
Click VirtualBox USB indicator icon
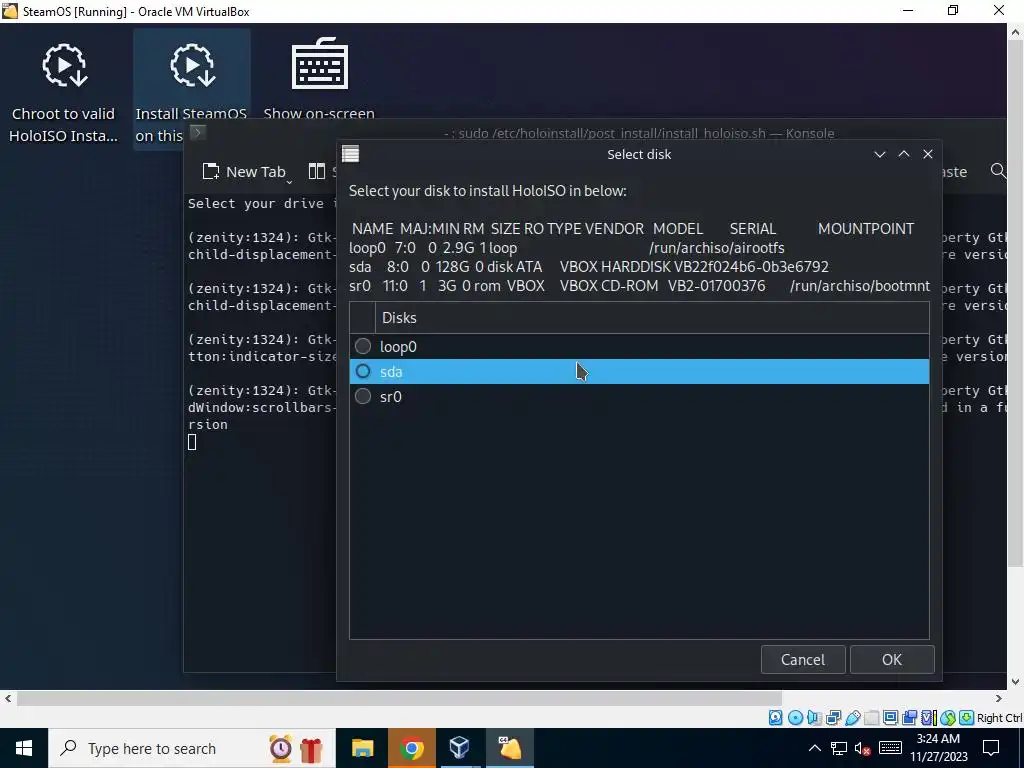(x=852, y=718)
